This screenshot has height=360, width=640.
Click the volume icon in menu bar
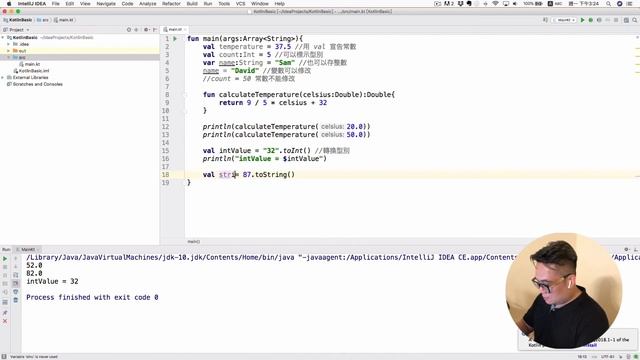[515, 4]
